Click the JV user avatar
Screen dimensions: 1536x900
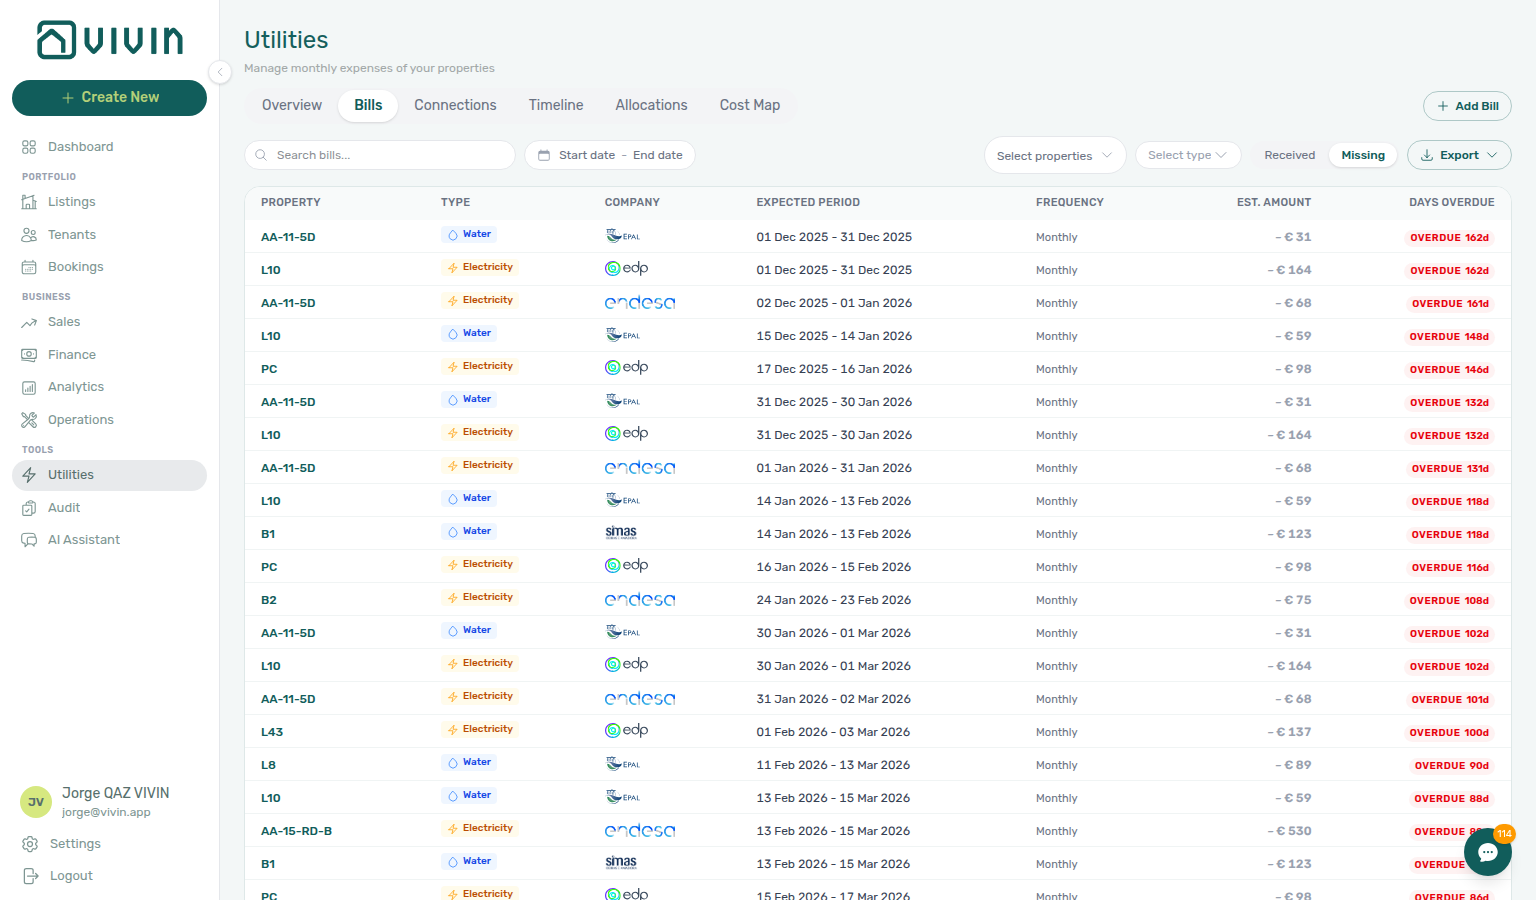[36, 802]
